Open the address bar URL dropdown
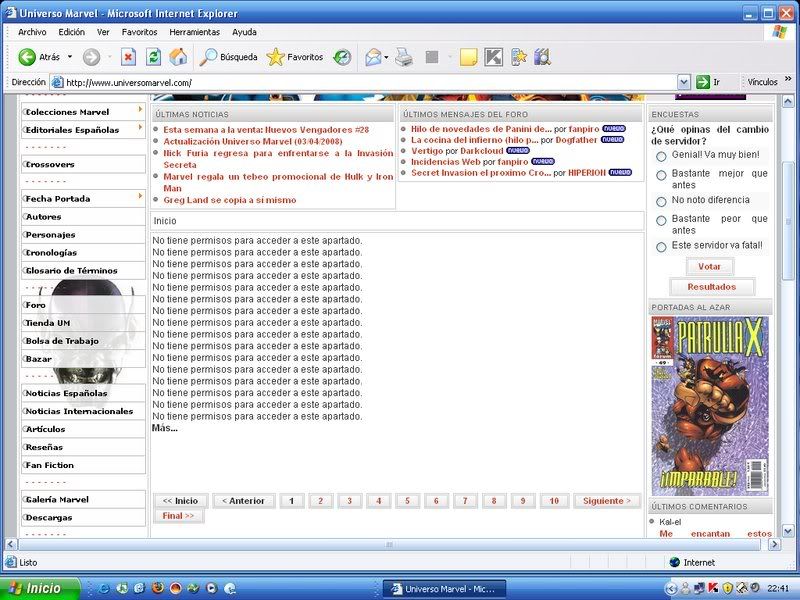The image size is (800, 600). pyautogui.click(x=684, y=82)
